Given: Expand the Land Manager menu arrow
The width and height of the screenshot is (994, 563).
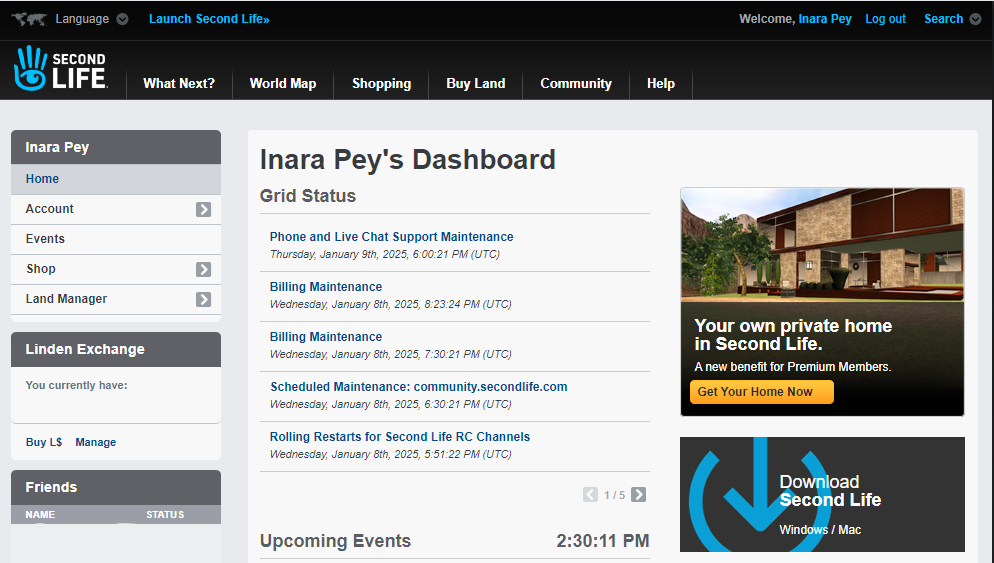Looking at the screenshot, I should 203,299.
